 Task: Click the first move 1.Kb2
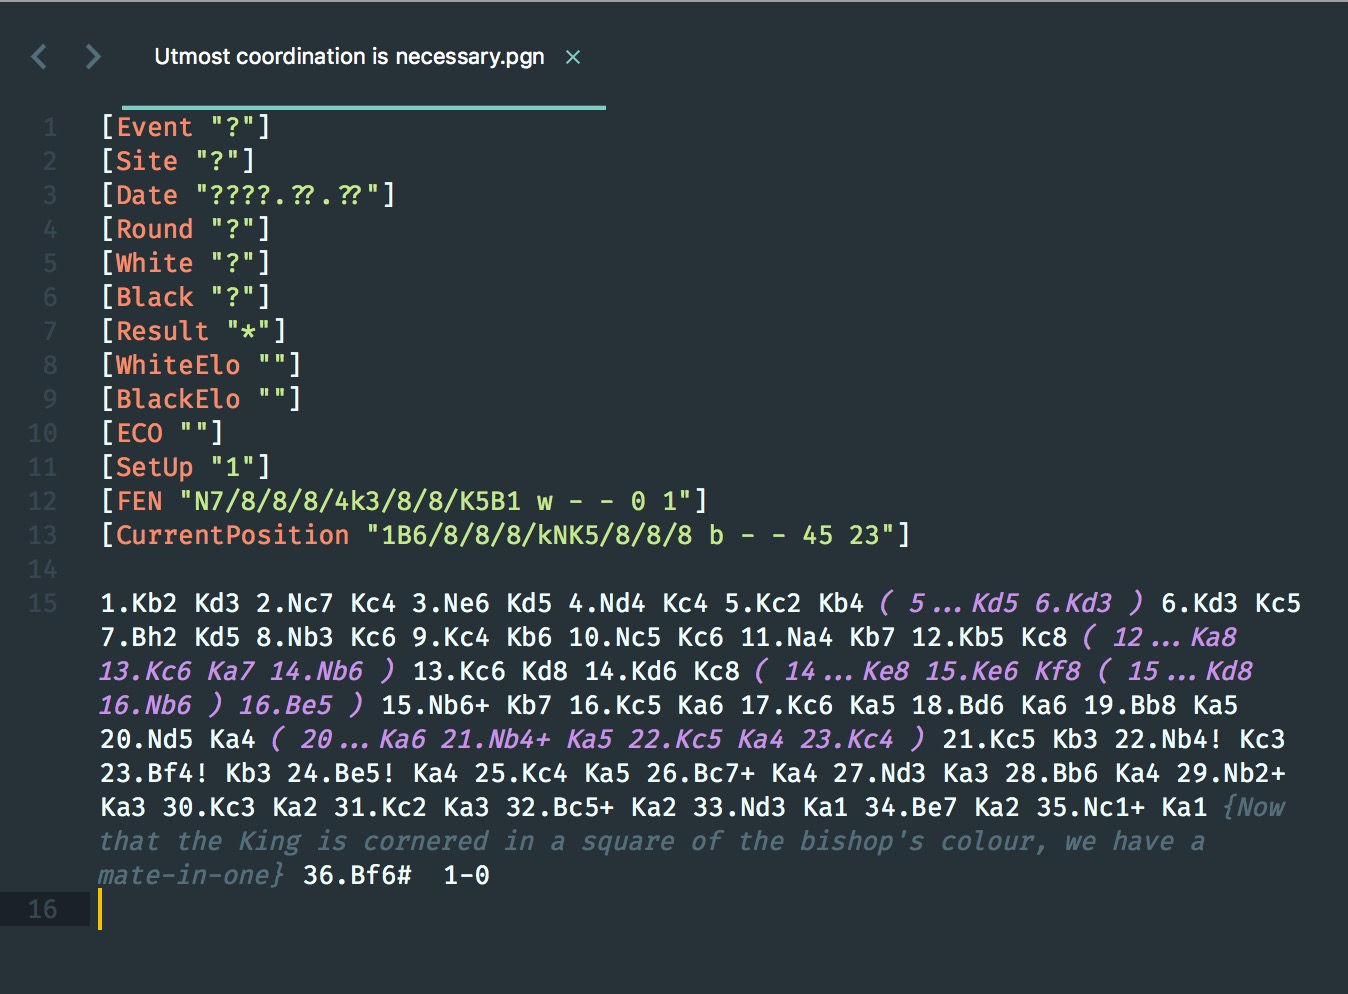[x=139, y=603]
